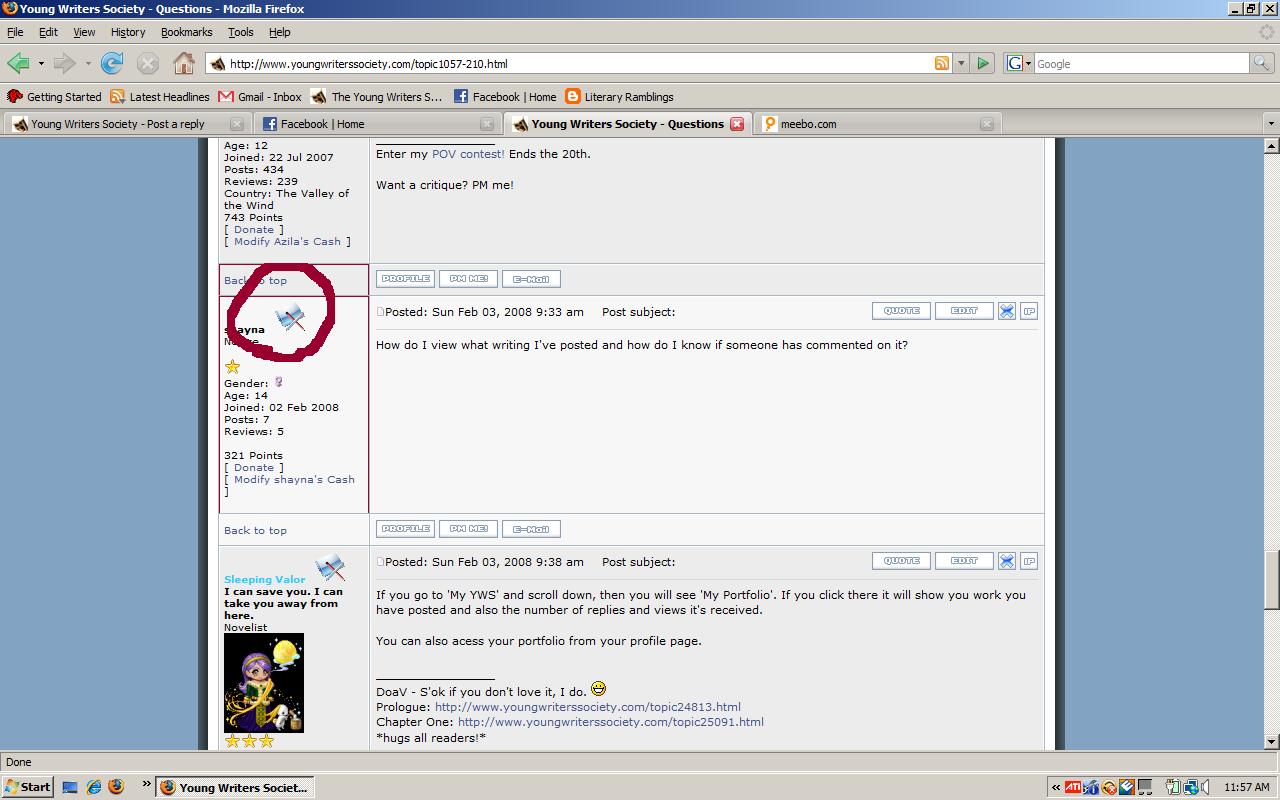The height and width of the screenshot is (800, 1280).
Task: Click E-Mail button below shayna's post
Action: pyautogui.click(x=531, y=529)
